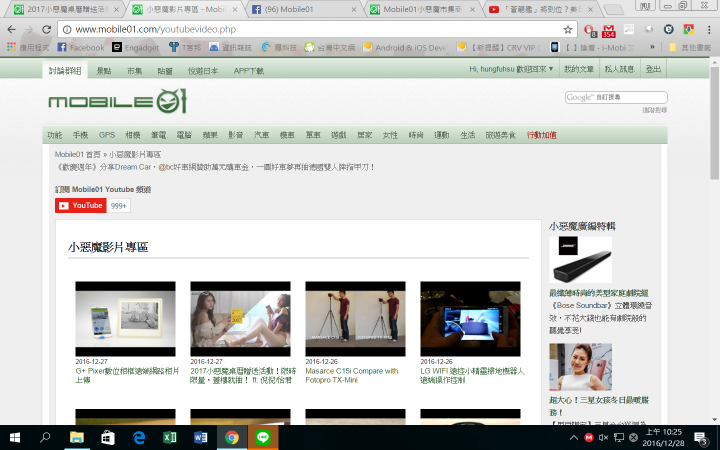Image resolution: width=720 pixels, height=450 pixels.
Task: Open the 悅遊日本 top navigation item
Action: [x=202, y=71]
